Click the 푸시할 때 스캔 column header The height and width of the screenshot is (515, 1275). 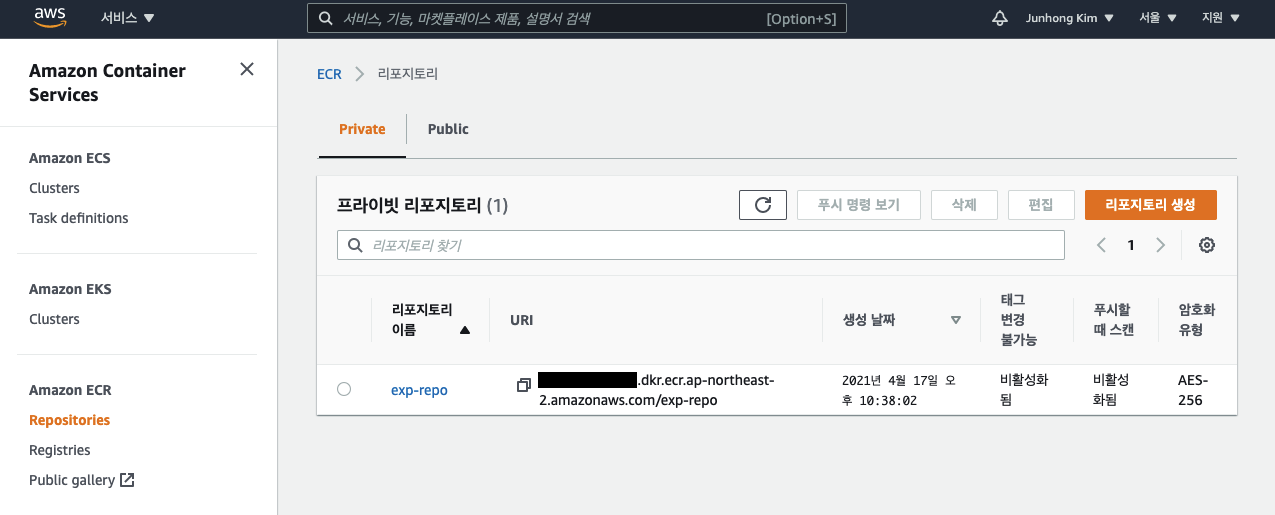point(1115,320)
